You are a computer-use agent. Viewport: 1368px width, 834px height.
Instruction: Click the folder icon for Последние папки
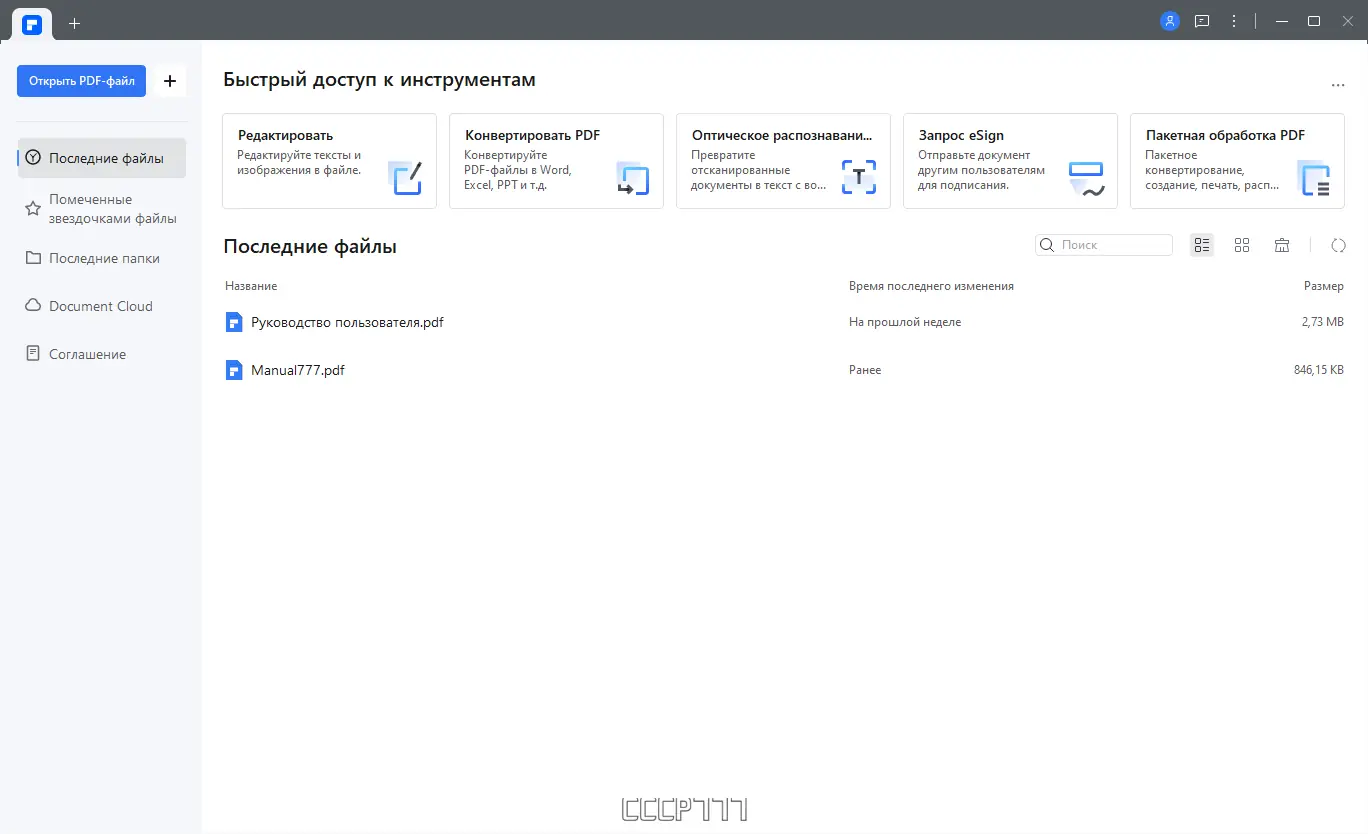click(33, 258)
